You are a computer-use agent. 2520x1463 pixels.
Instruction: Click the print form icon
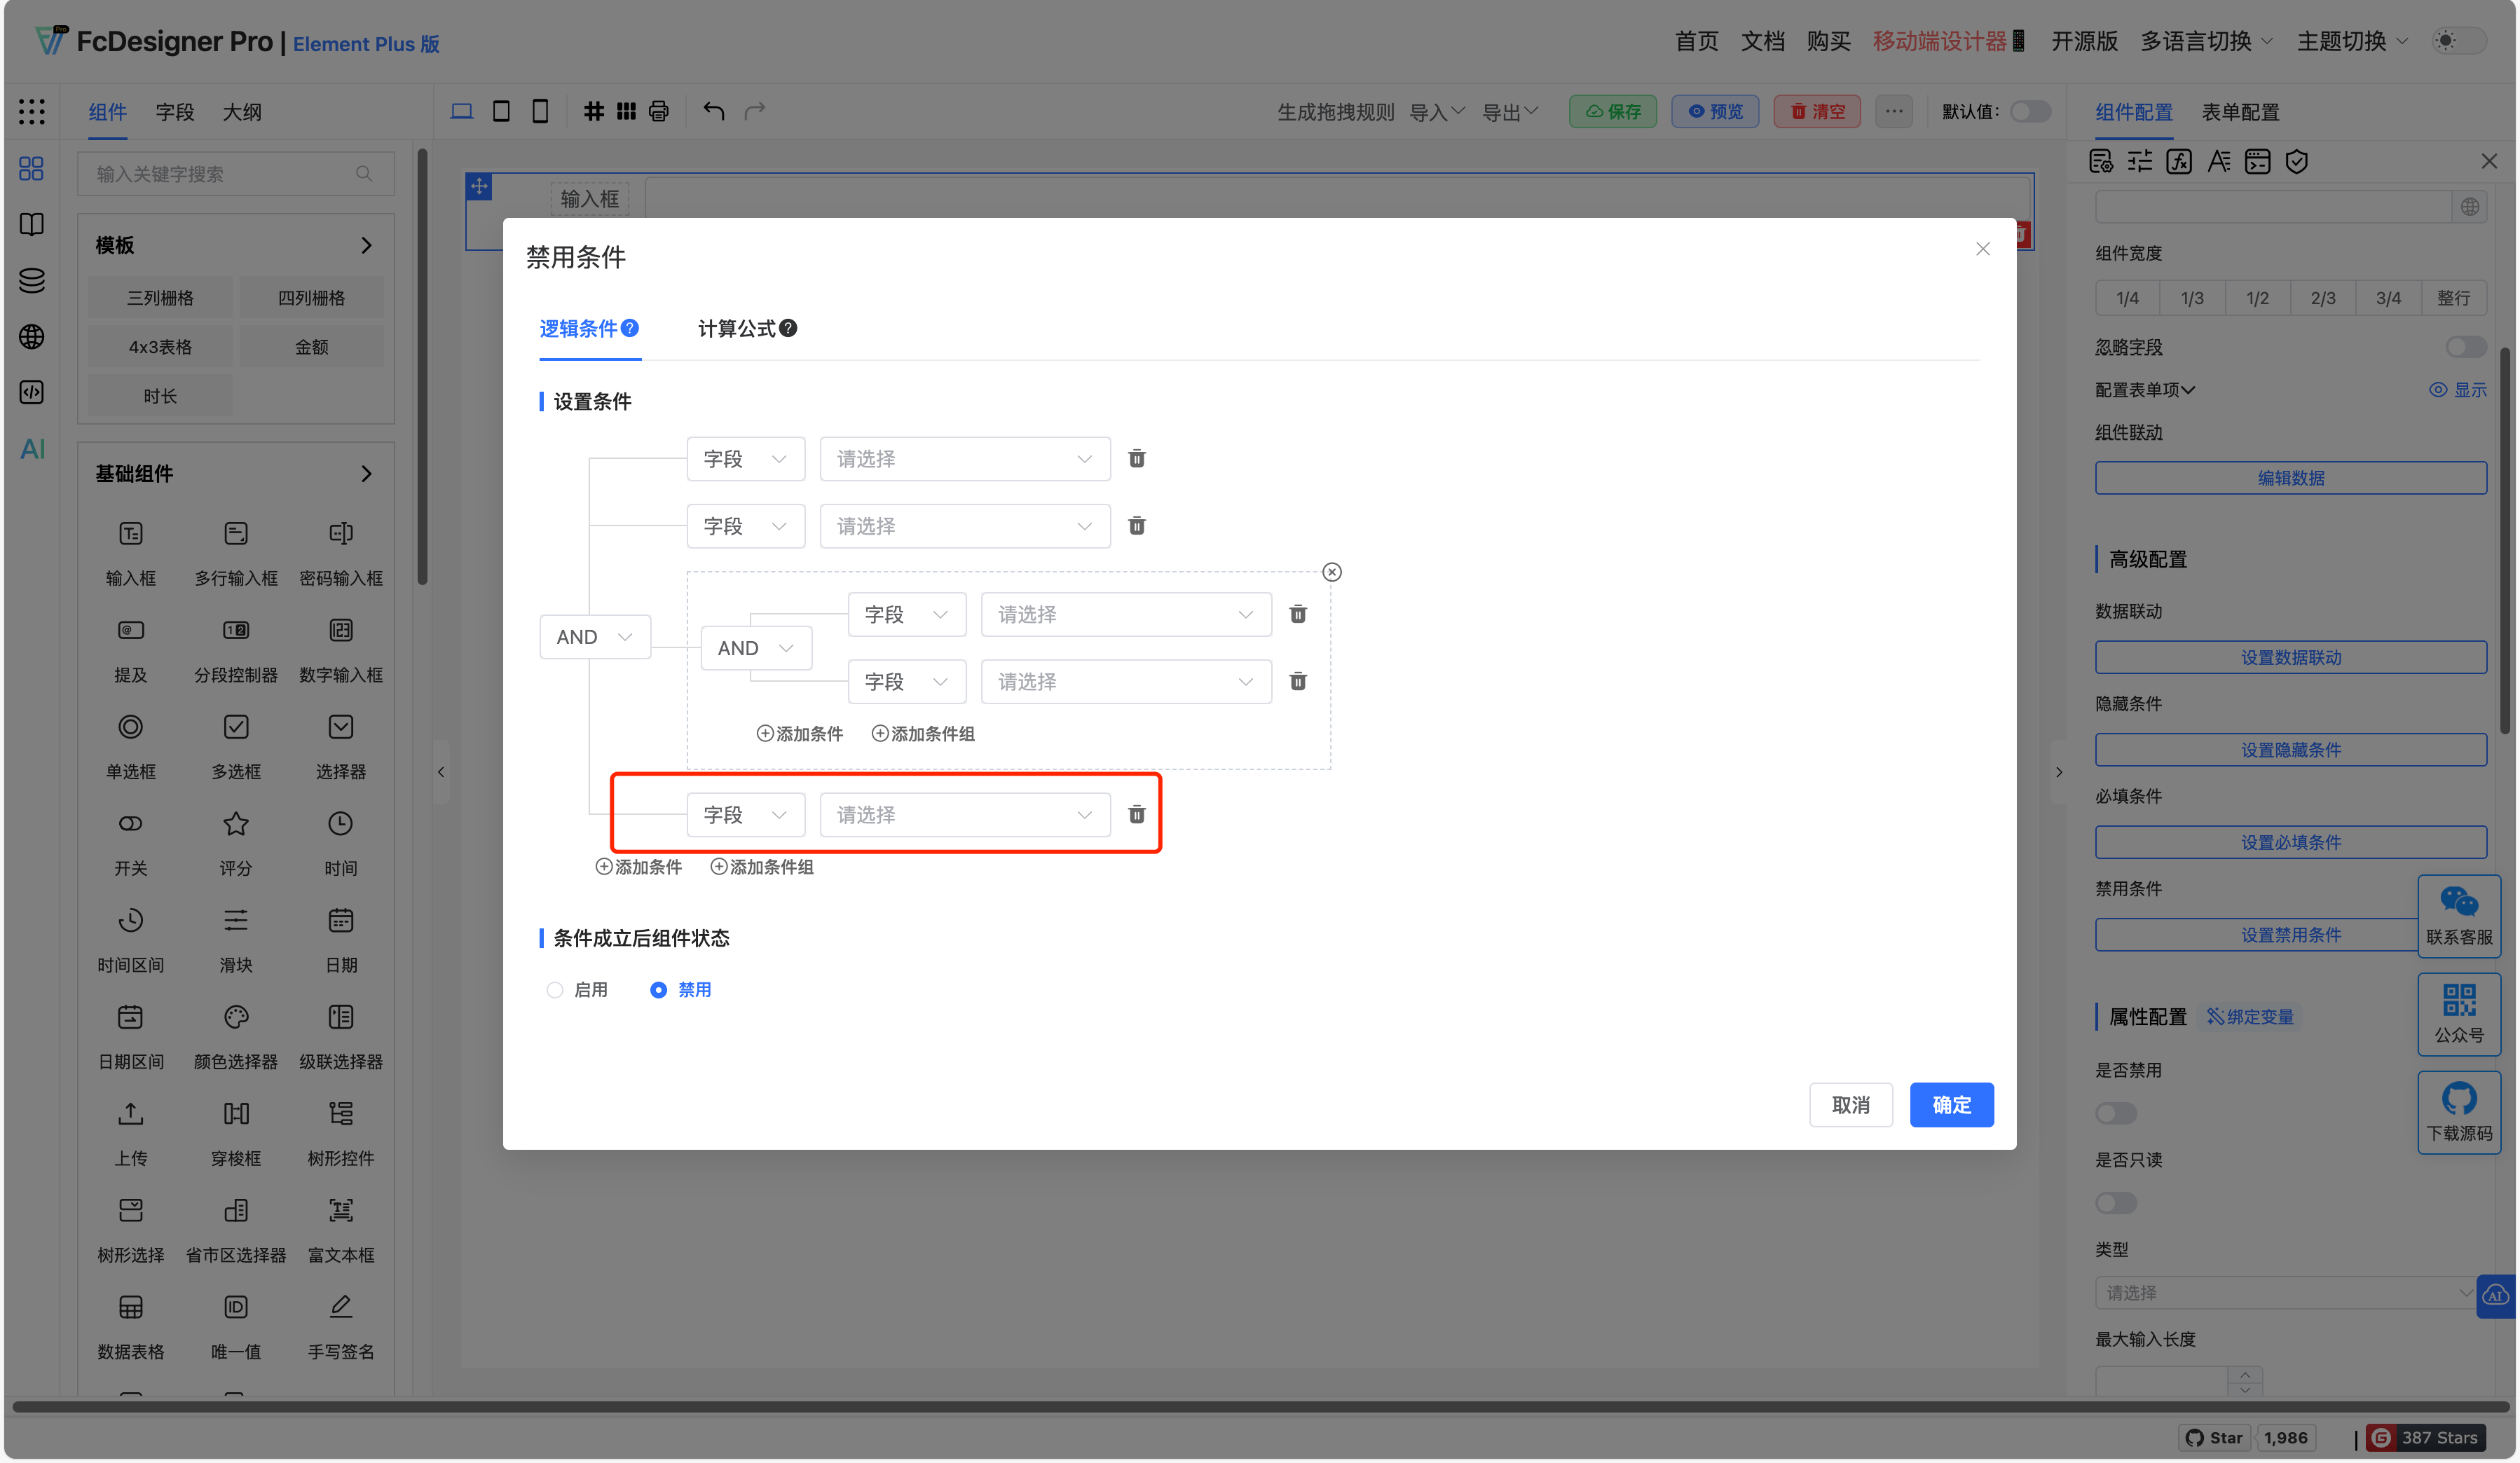(659, 111)
